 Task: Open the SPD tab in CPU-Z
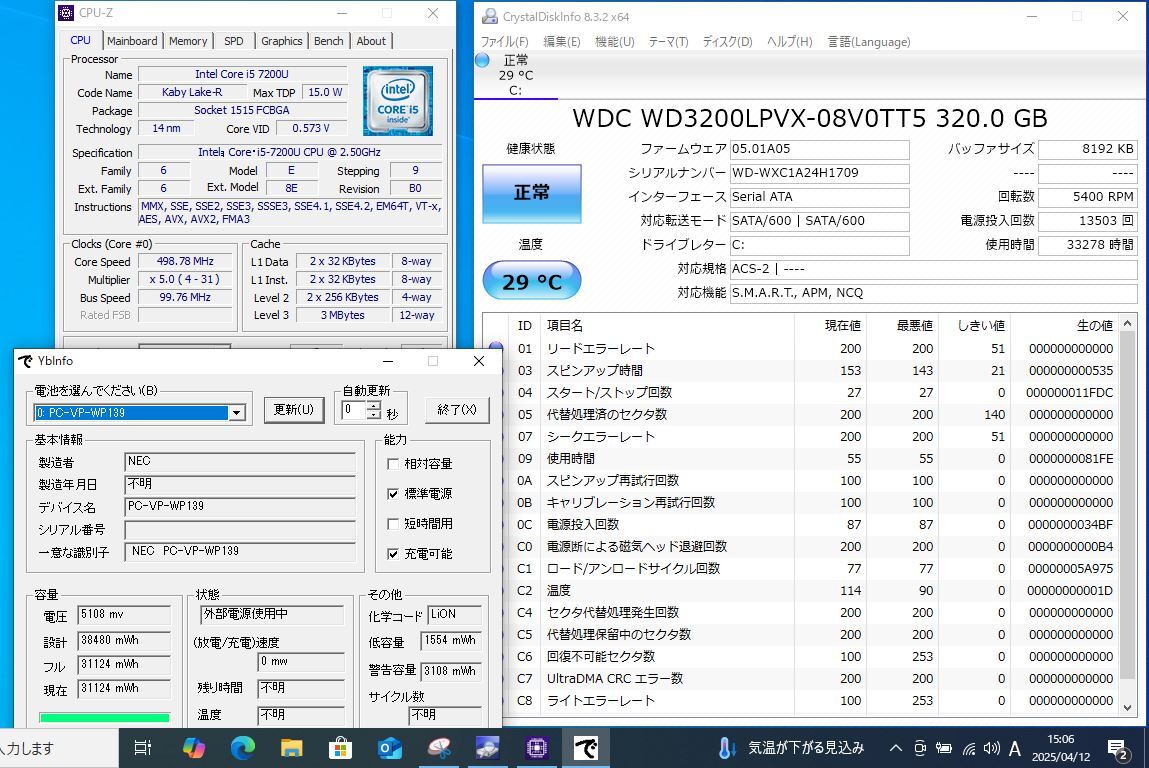pos(234,41)
